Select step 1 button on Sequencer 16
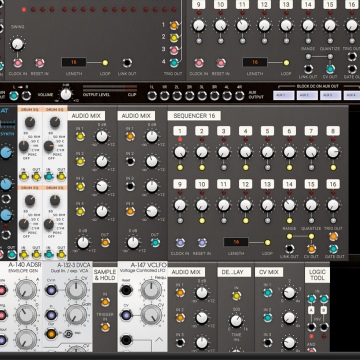 coord(180,131)
